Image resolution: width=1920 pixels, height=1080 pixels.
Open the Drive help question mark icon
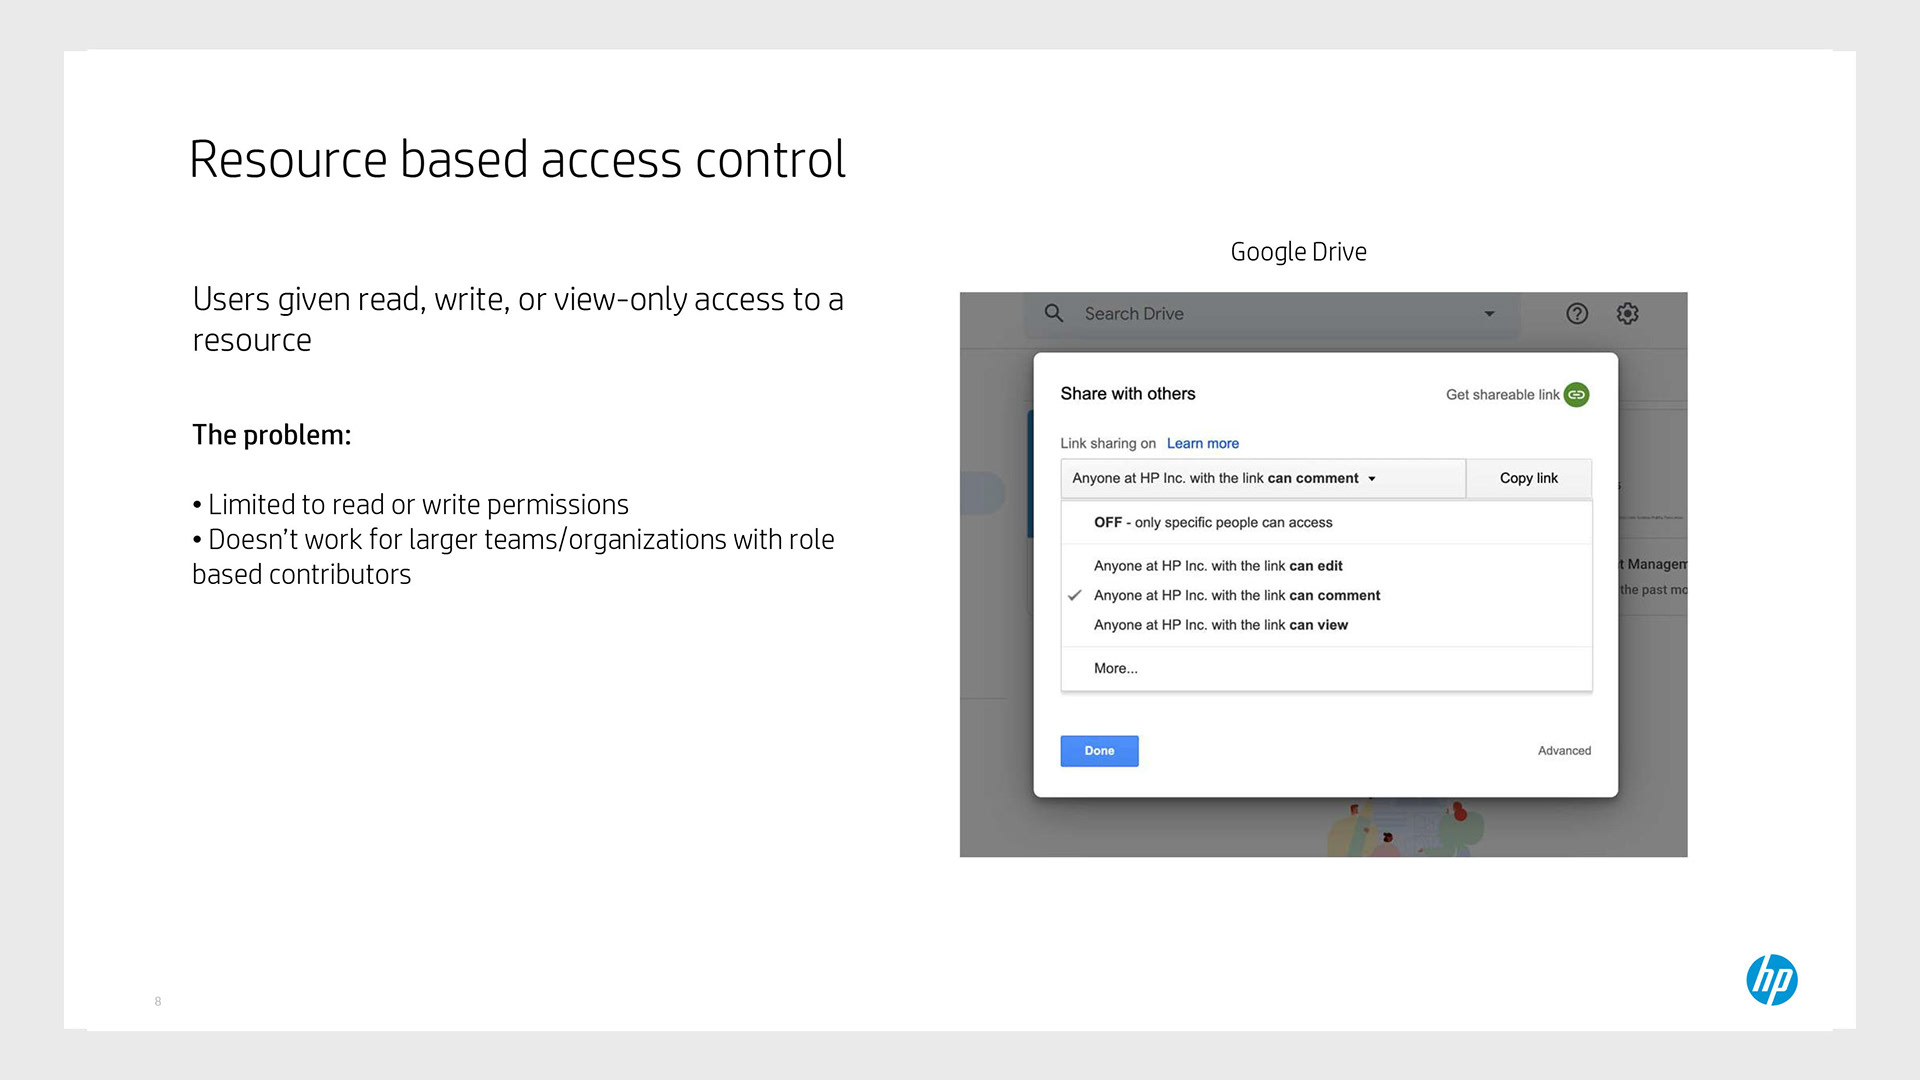pos(1577,314)
